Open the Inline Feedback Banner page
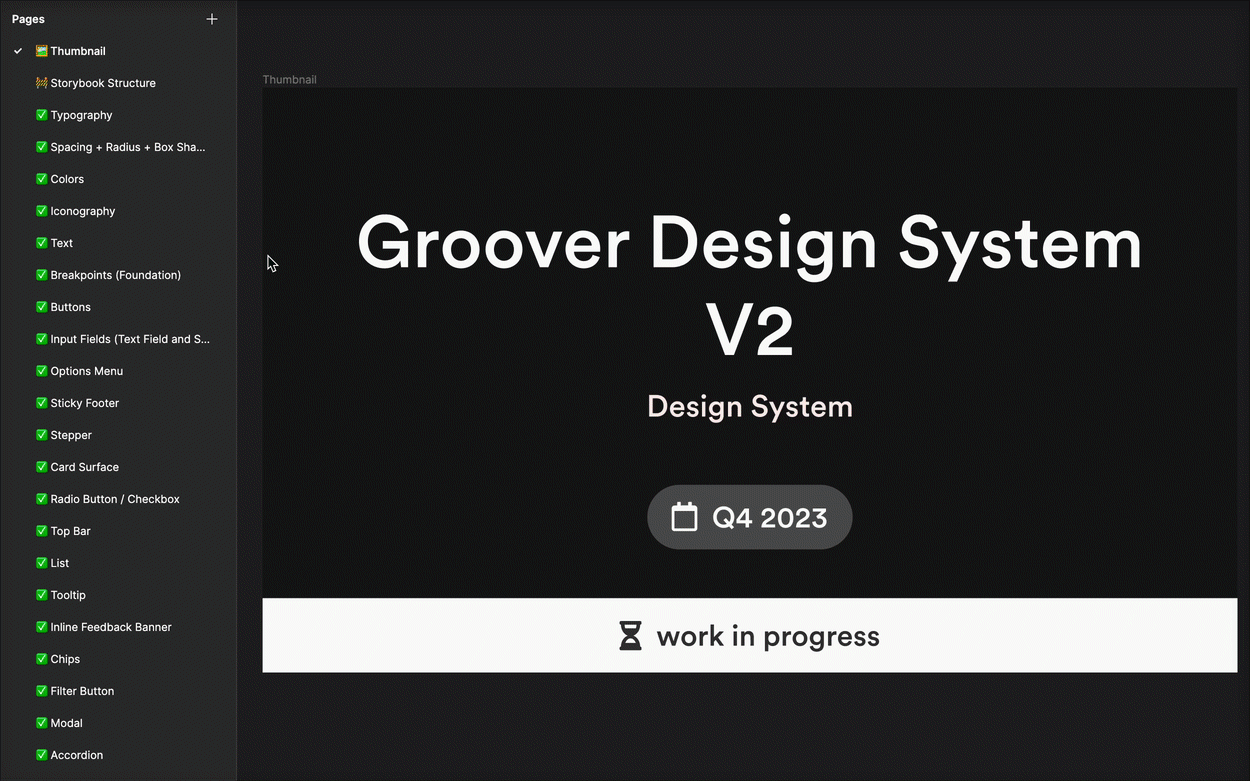The height and width of the screenshot is (781, 1250). coord(113,627)
